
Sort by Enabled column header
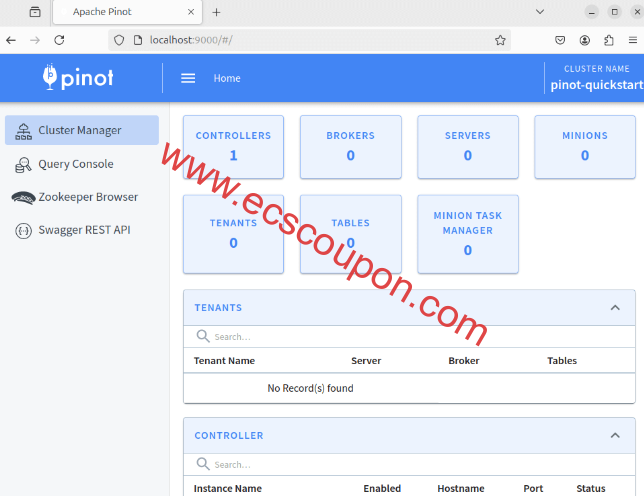(382, 488)
